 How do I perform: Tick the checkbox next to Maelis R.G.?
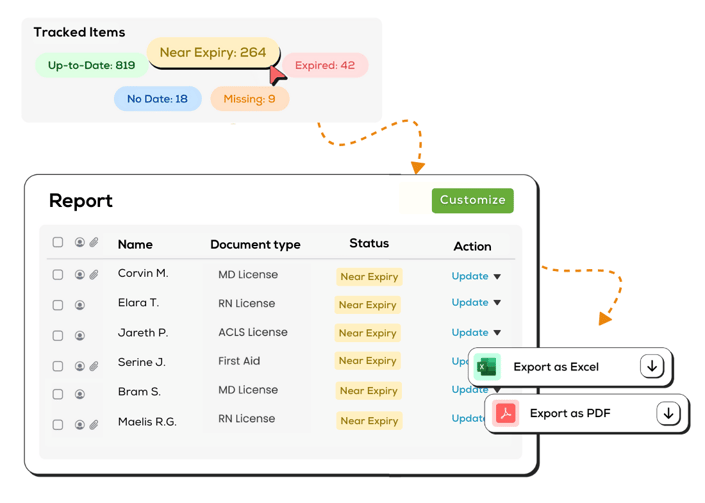tap(58, 425)
